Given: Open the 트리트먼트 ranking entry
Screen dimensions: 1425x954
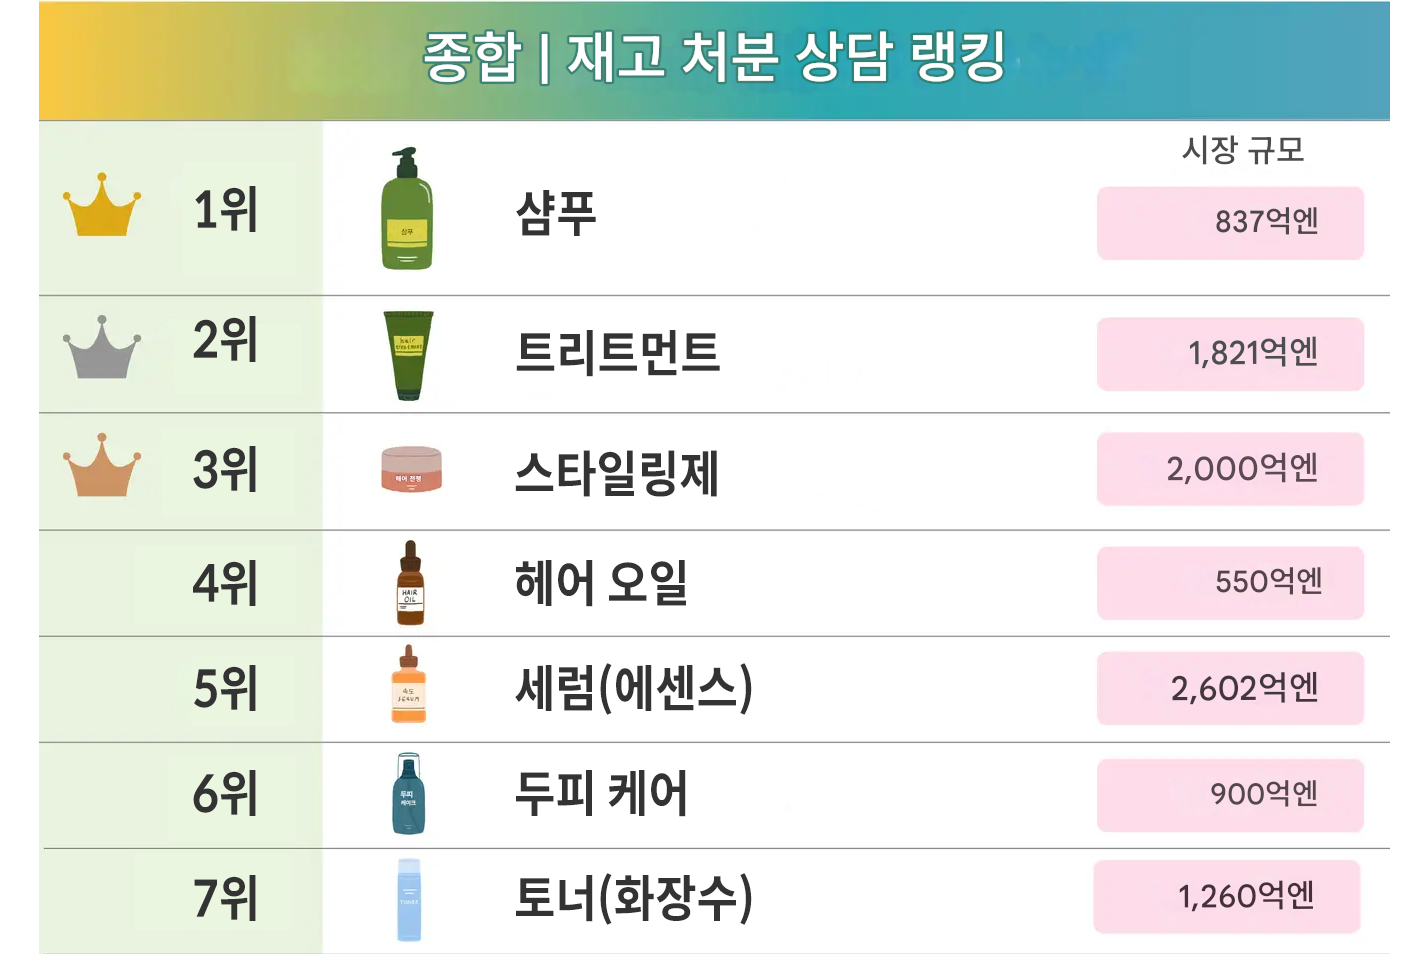Looking at the screenshot, I should point(617,352).
